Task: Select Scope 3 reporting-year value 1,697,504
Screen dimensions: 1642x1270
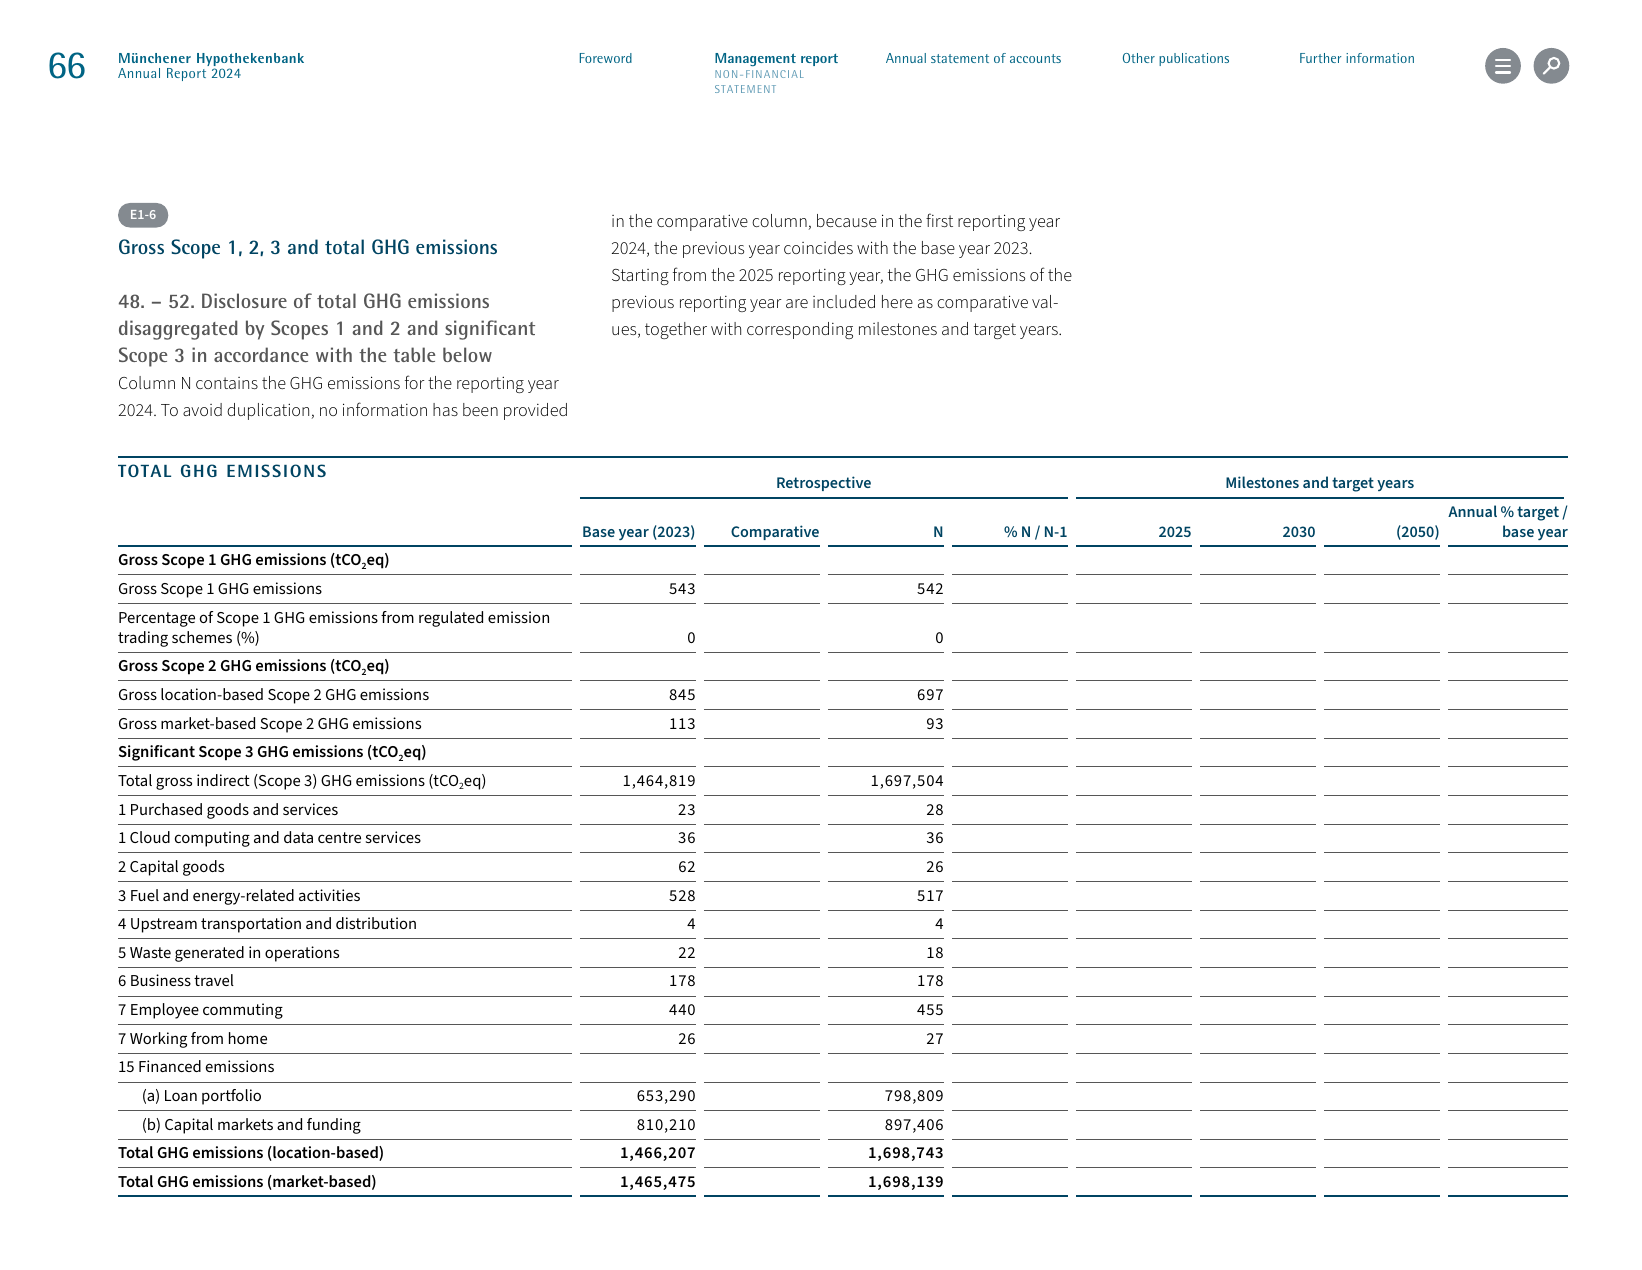Action: [x=906, y=781]
